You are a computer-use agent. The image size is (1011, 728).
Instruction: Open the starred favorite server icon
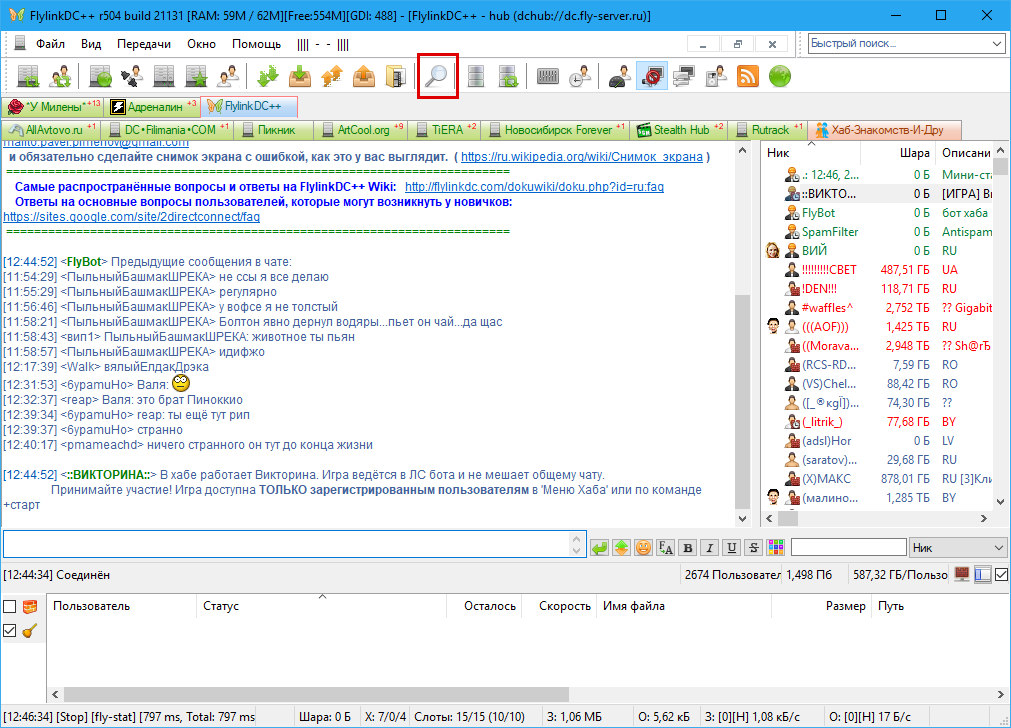point(196,76)
